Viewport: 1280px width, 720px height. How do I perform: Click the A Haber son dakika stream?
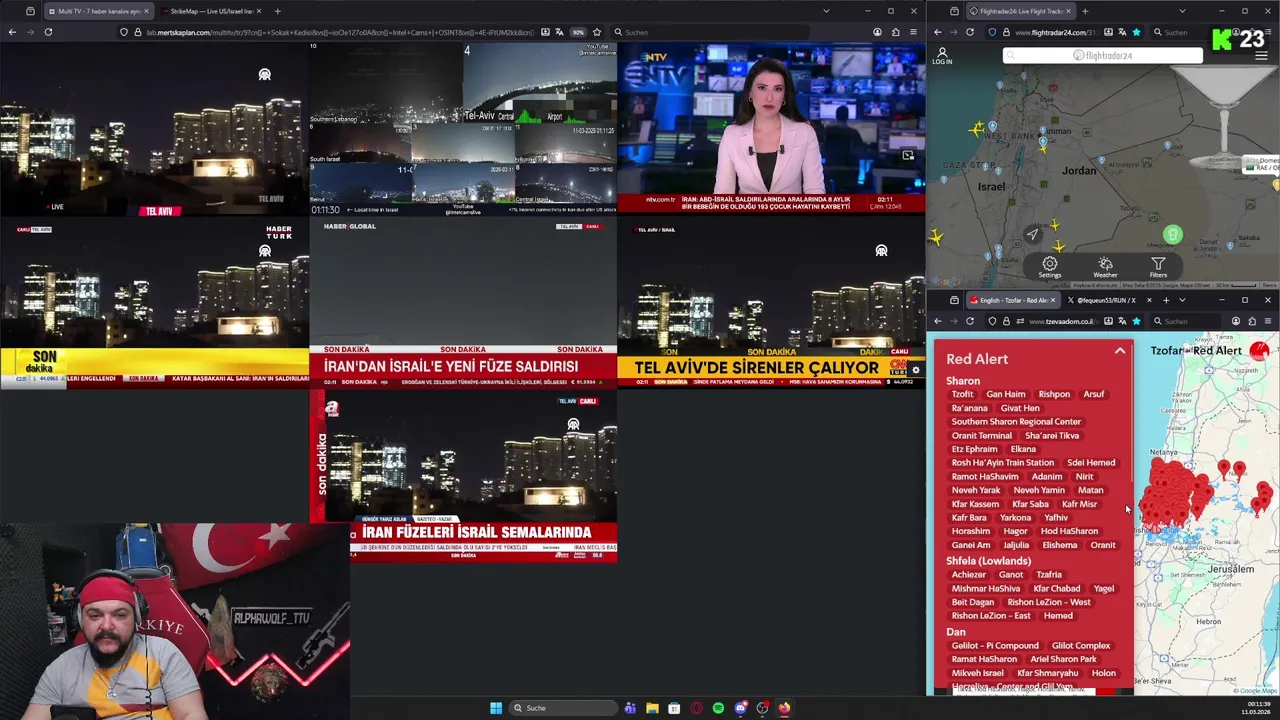click(463, 476)
